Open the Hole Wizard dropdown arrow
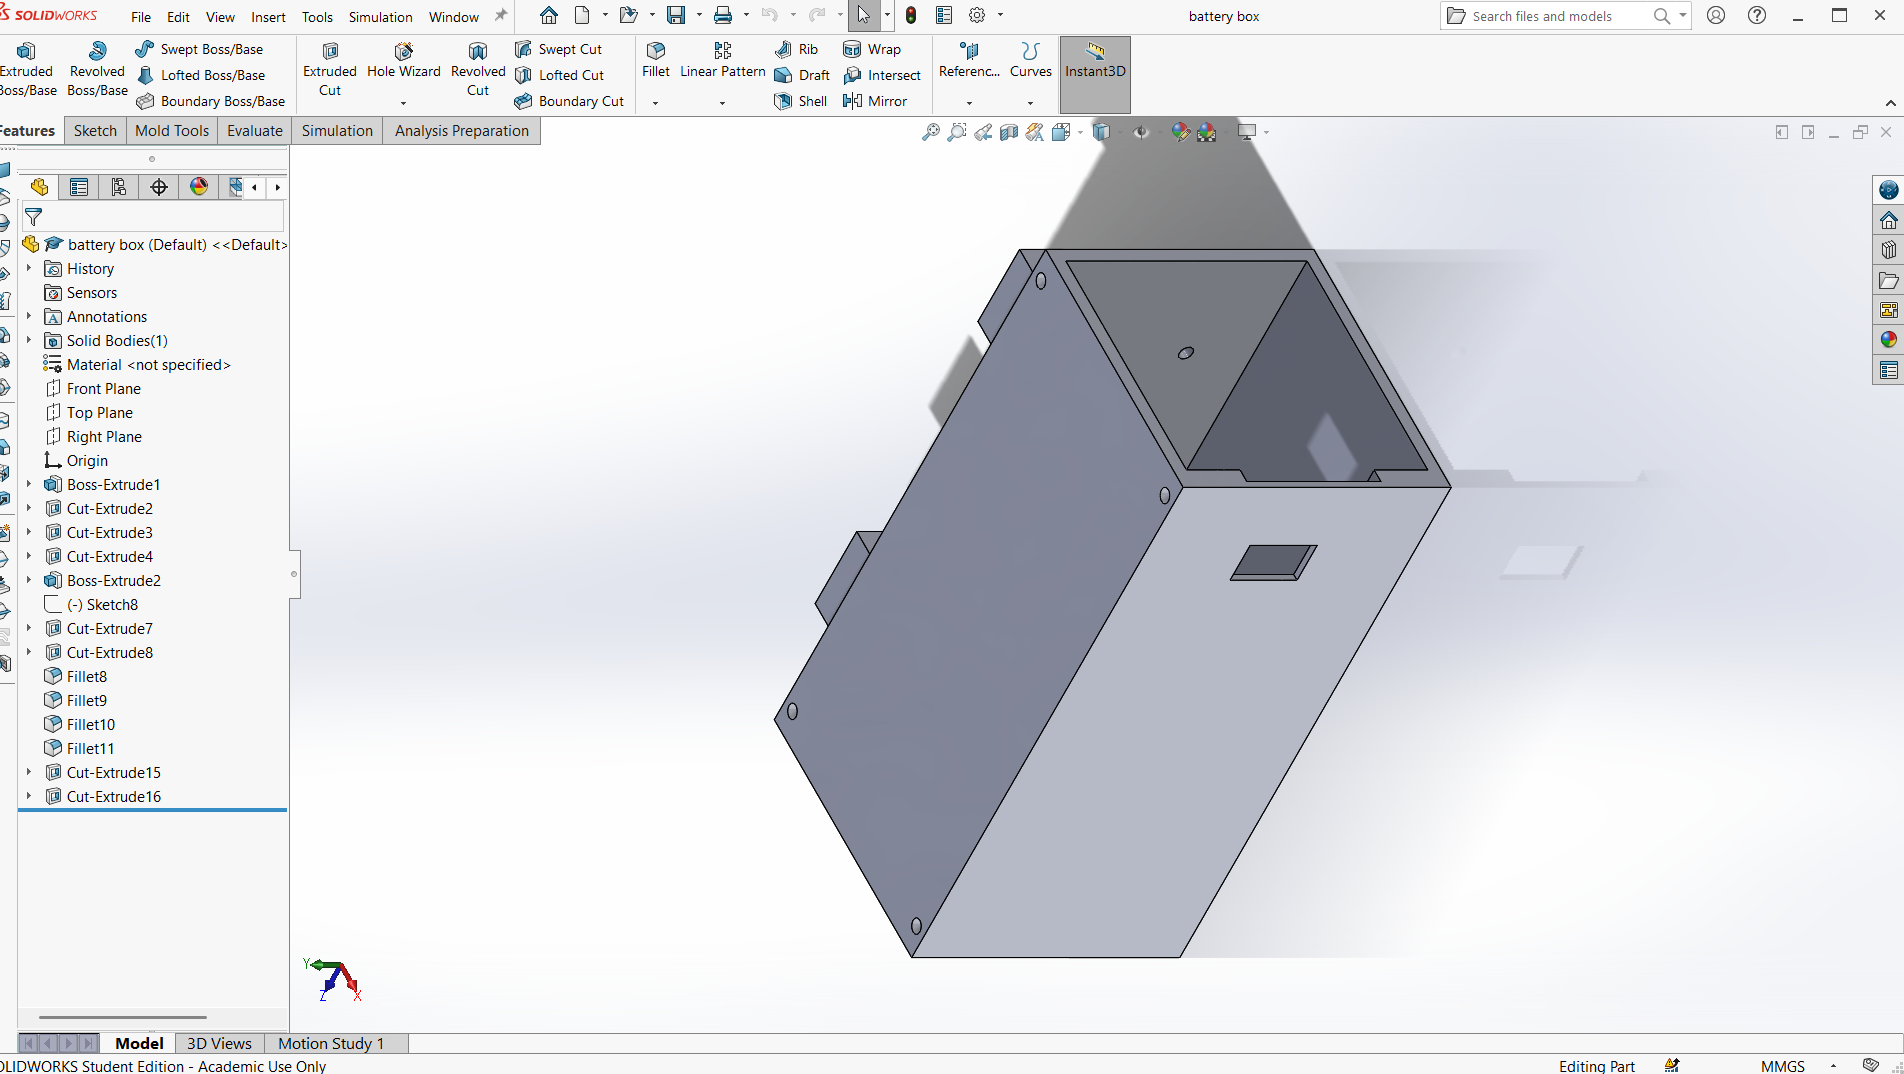Viewport: 1904px width, 1074px height. pyautogui.click(x=403, y=103)
